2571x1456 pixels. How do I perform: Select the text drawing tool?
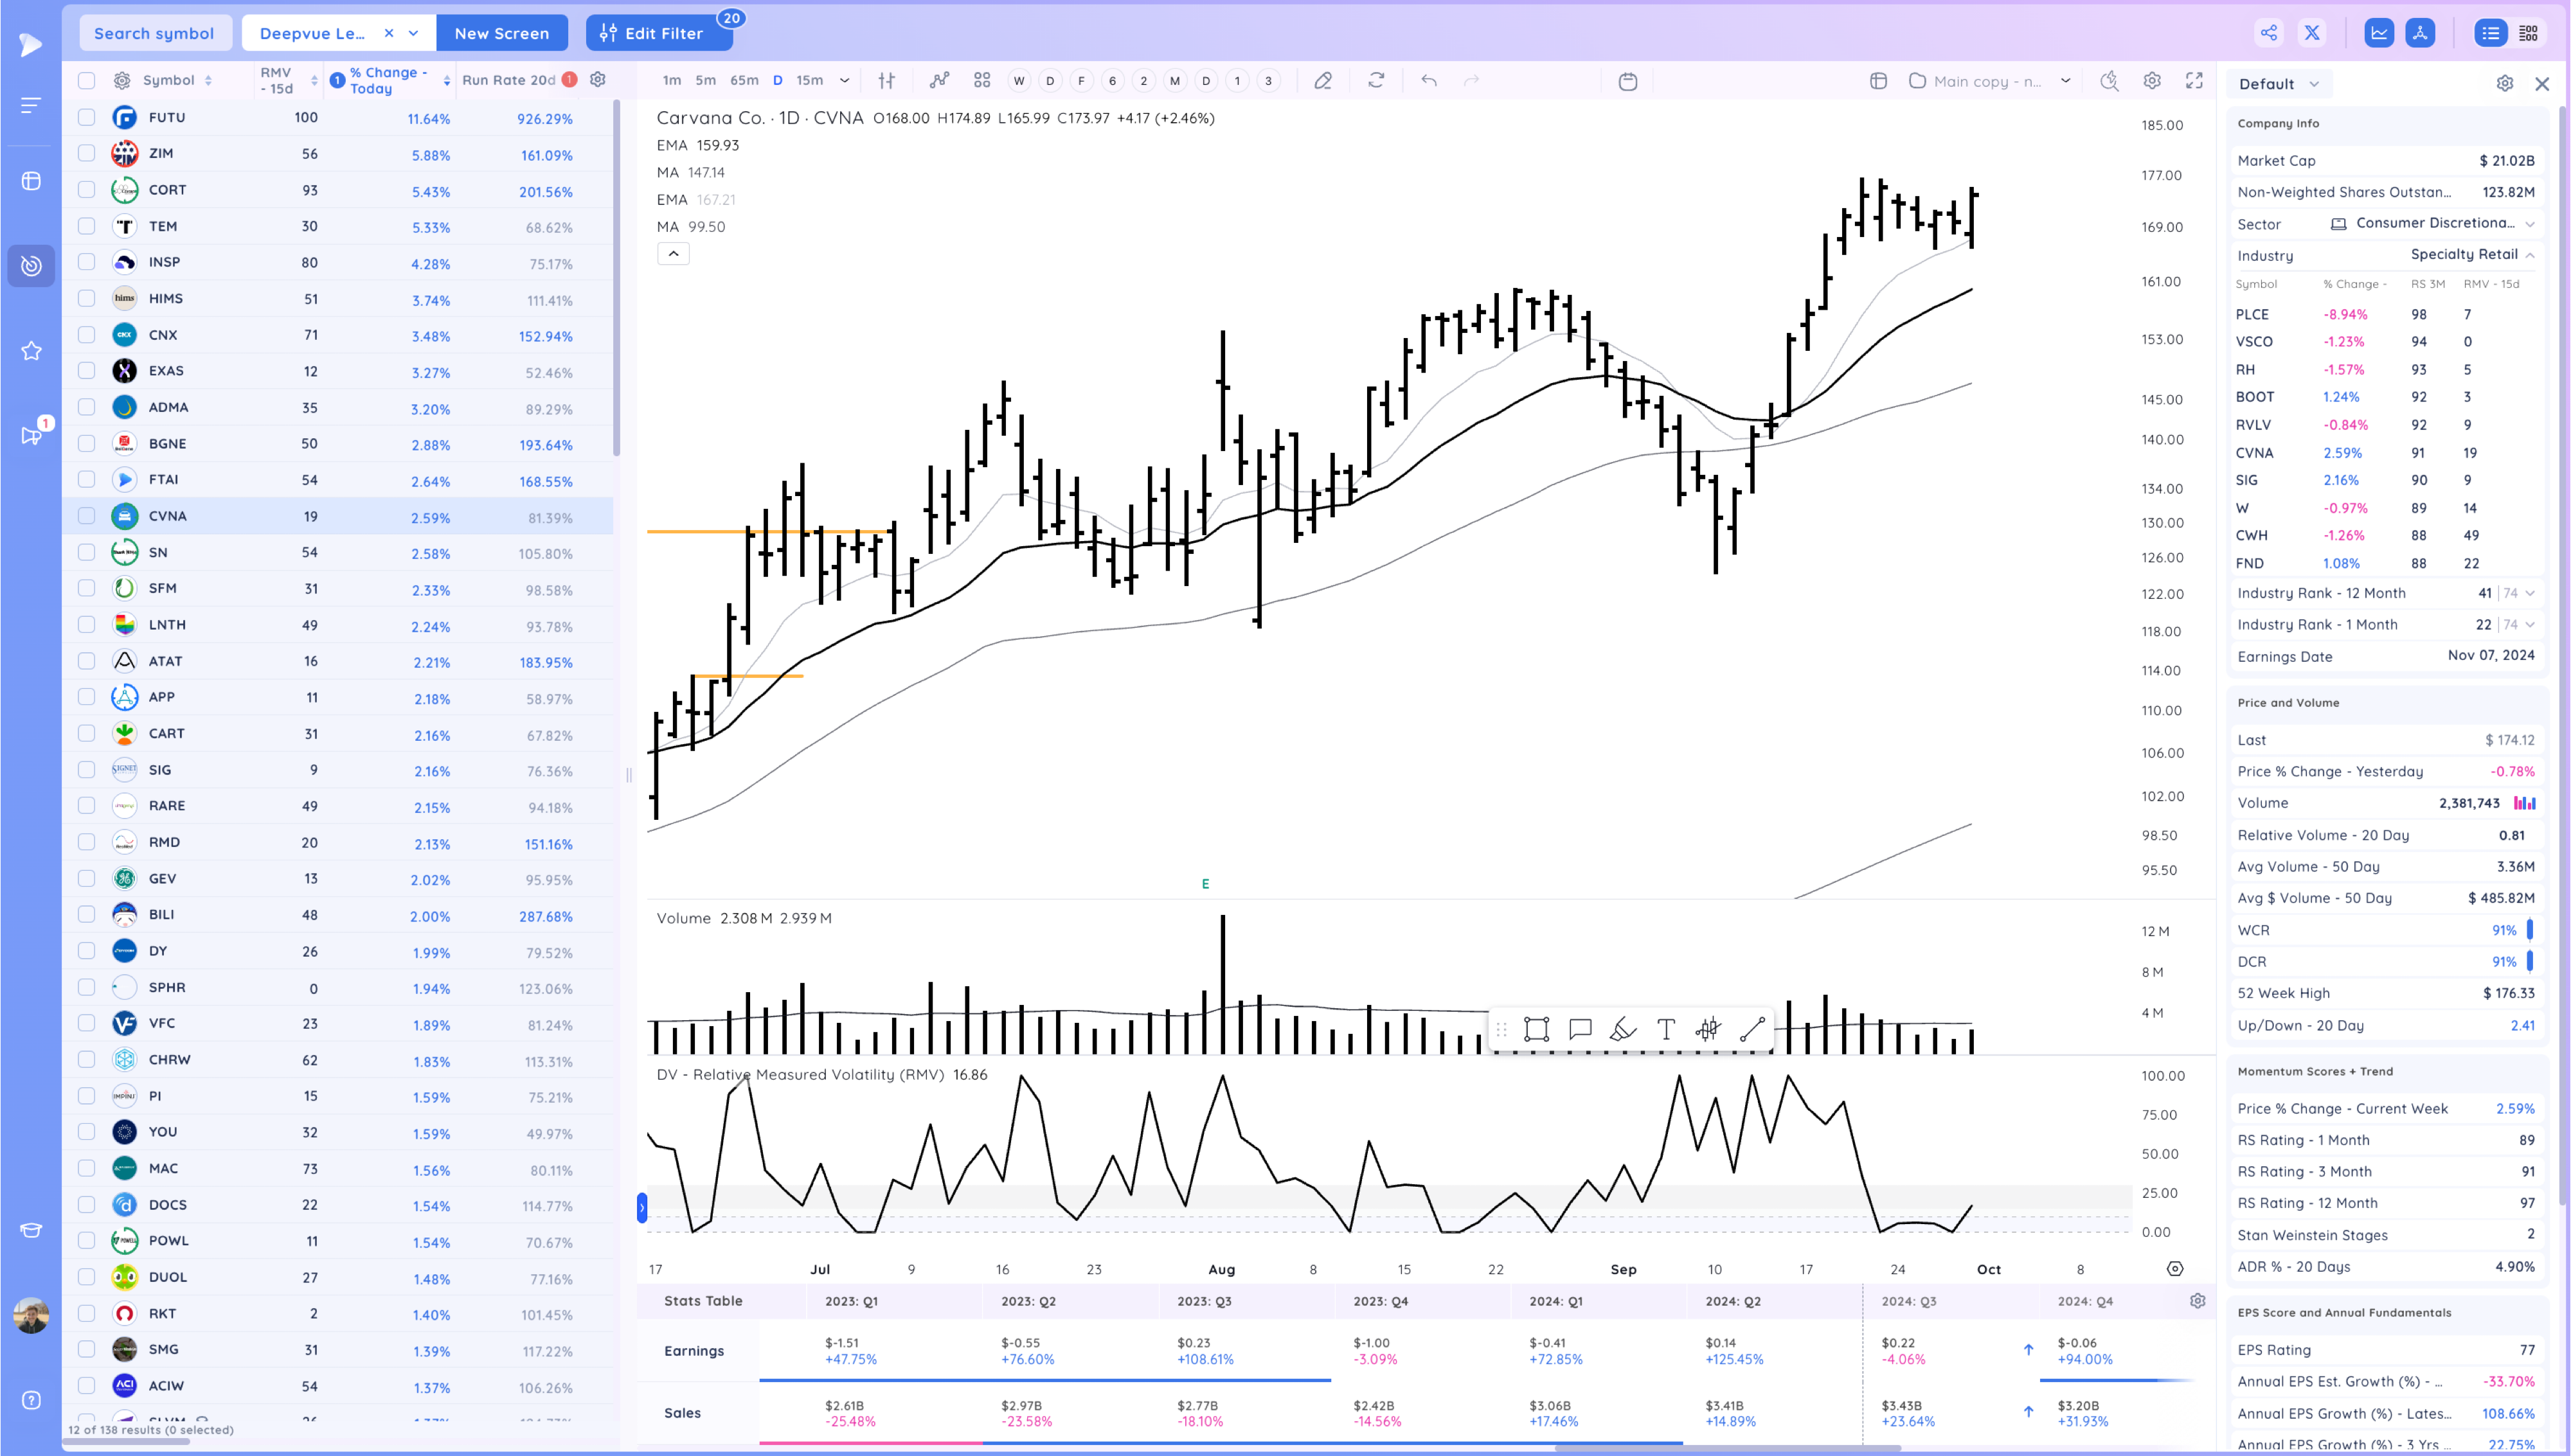pos(1666,1029)
